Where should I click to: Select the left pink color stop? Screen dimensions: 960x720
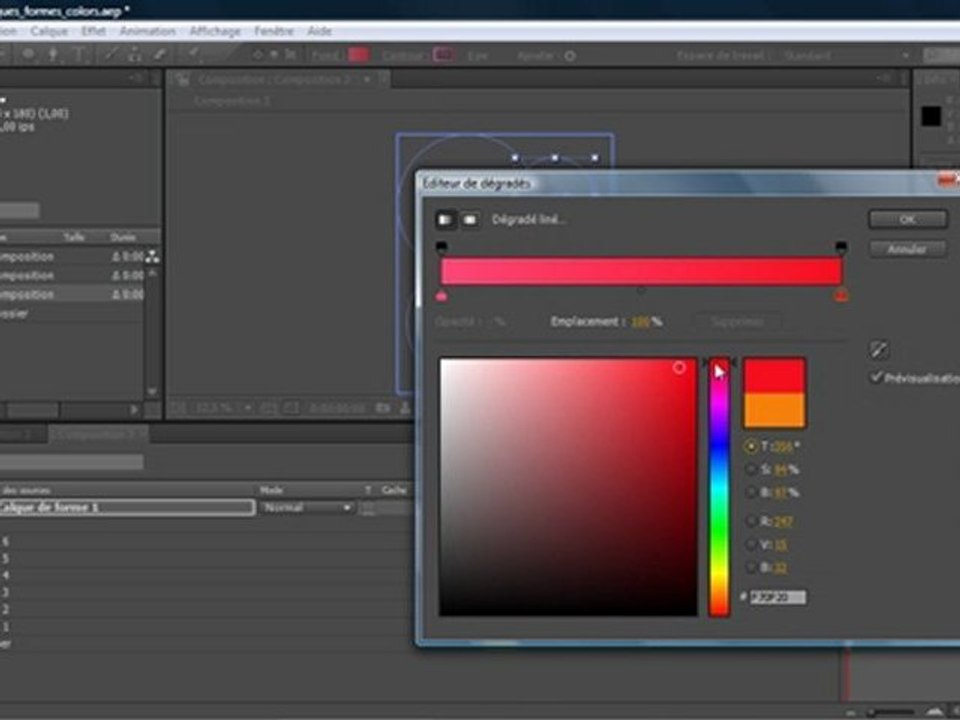click(441, 296)
